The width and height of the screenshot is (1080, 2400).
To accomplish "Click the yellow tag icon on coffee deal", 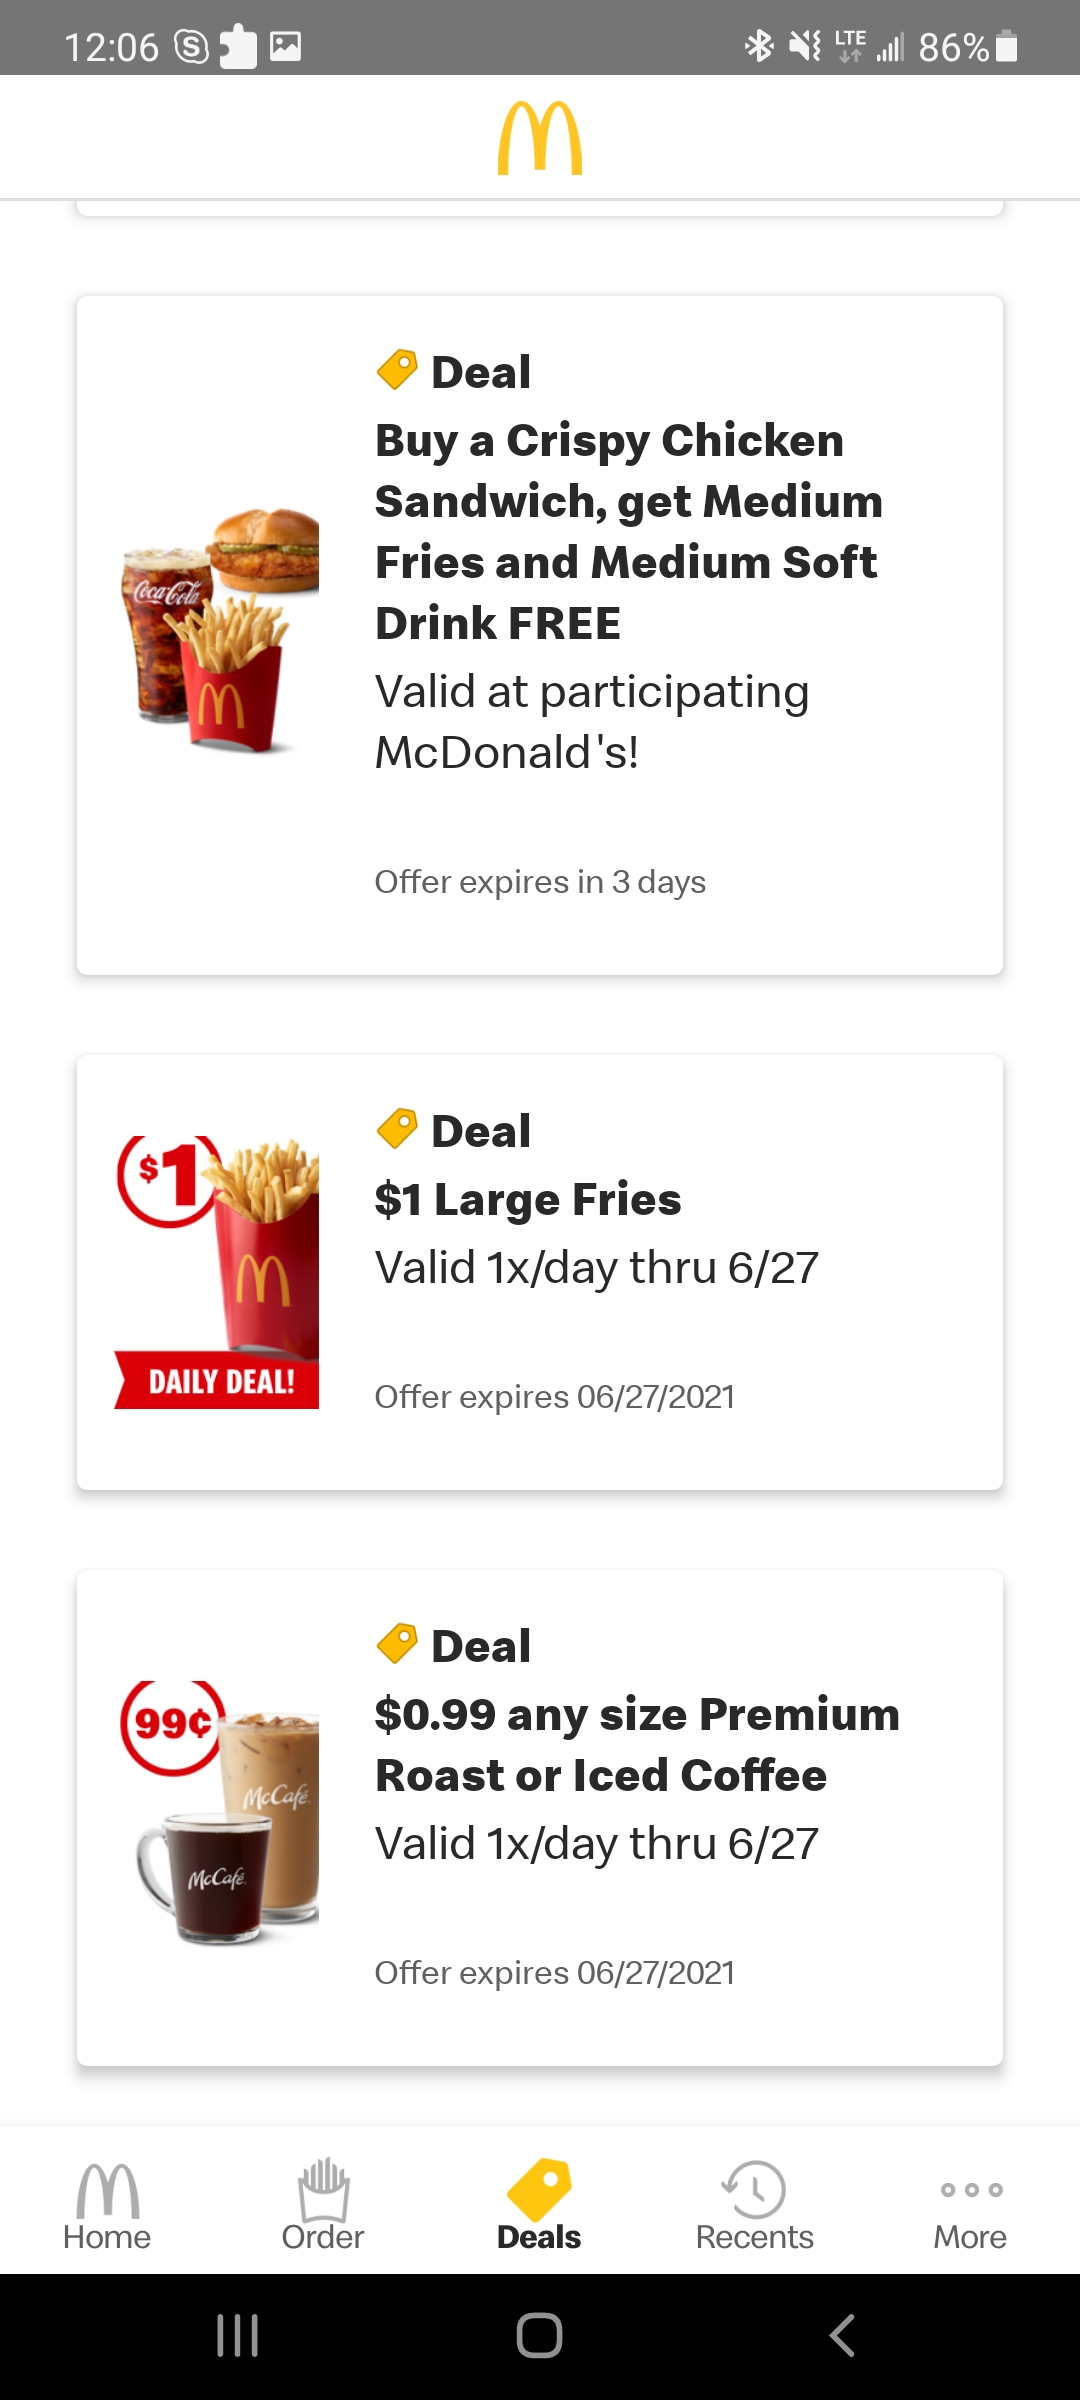I will [x=397, y=1644].
